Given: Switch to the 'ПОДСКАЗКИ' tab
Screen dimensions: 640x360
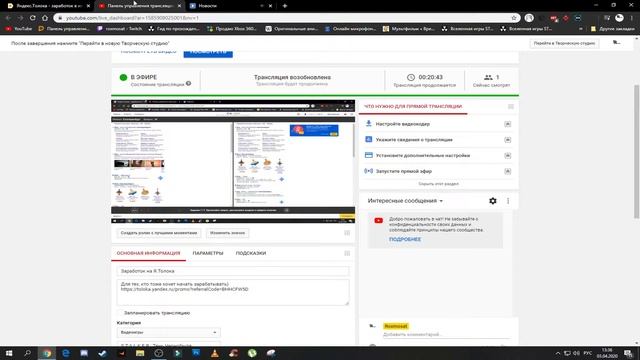Looking at the screenshot, I should coord(251,253).
